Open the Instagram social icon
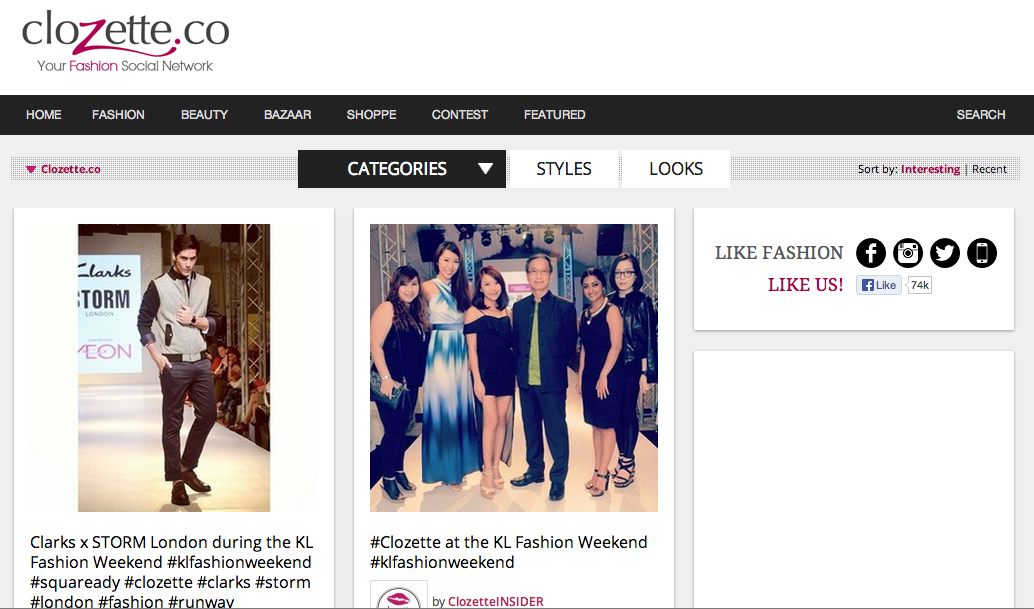The width and height of the screenshot is (1034, 609). click(908, 253)
